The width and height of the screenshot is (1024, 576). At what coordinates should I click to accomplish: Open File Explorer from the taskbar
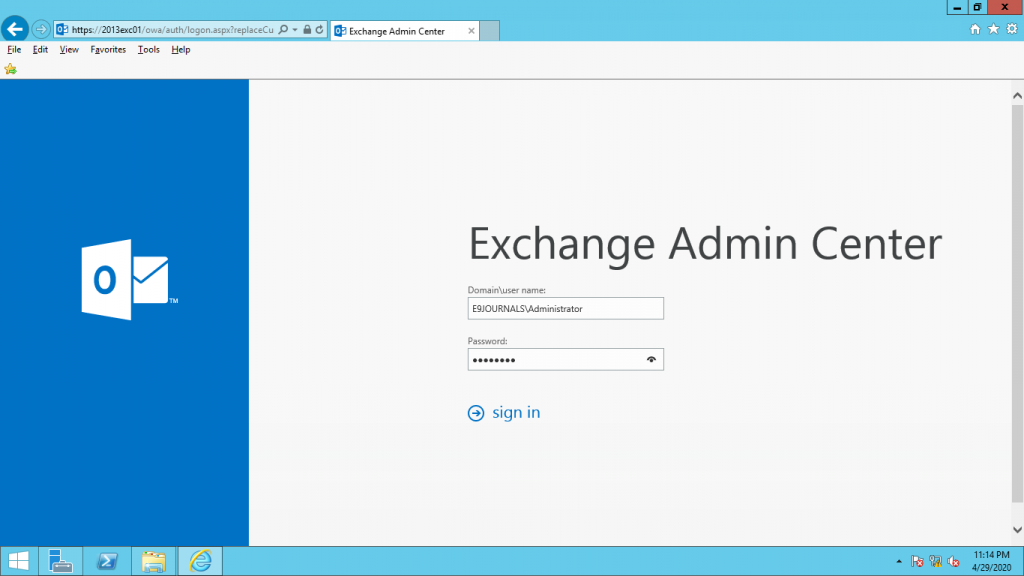153,561
